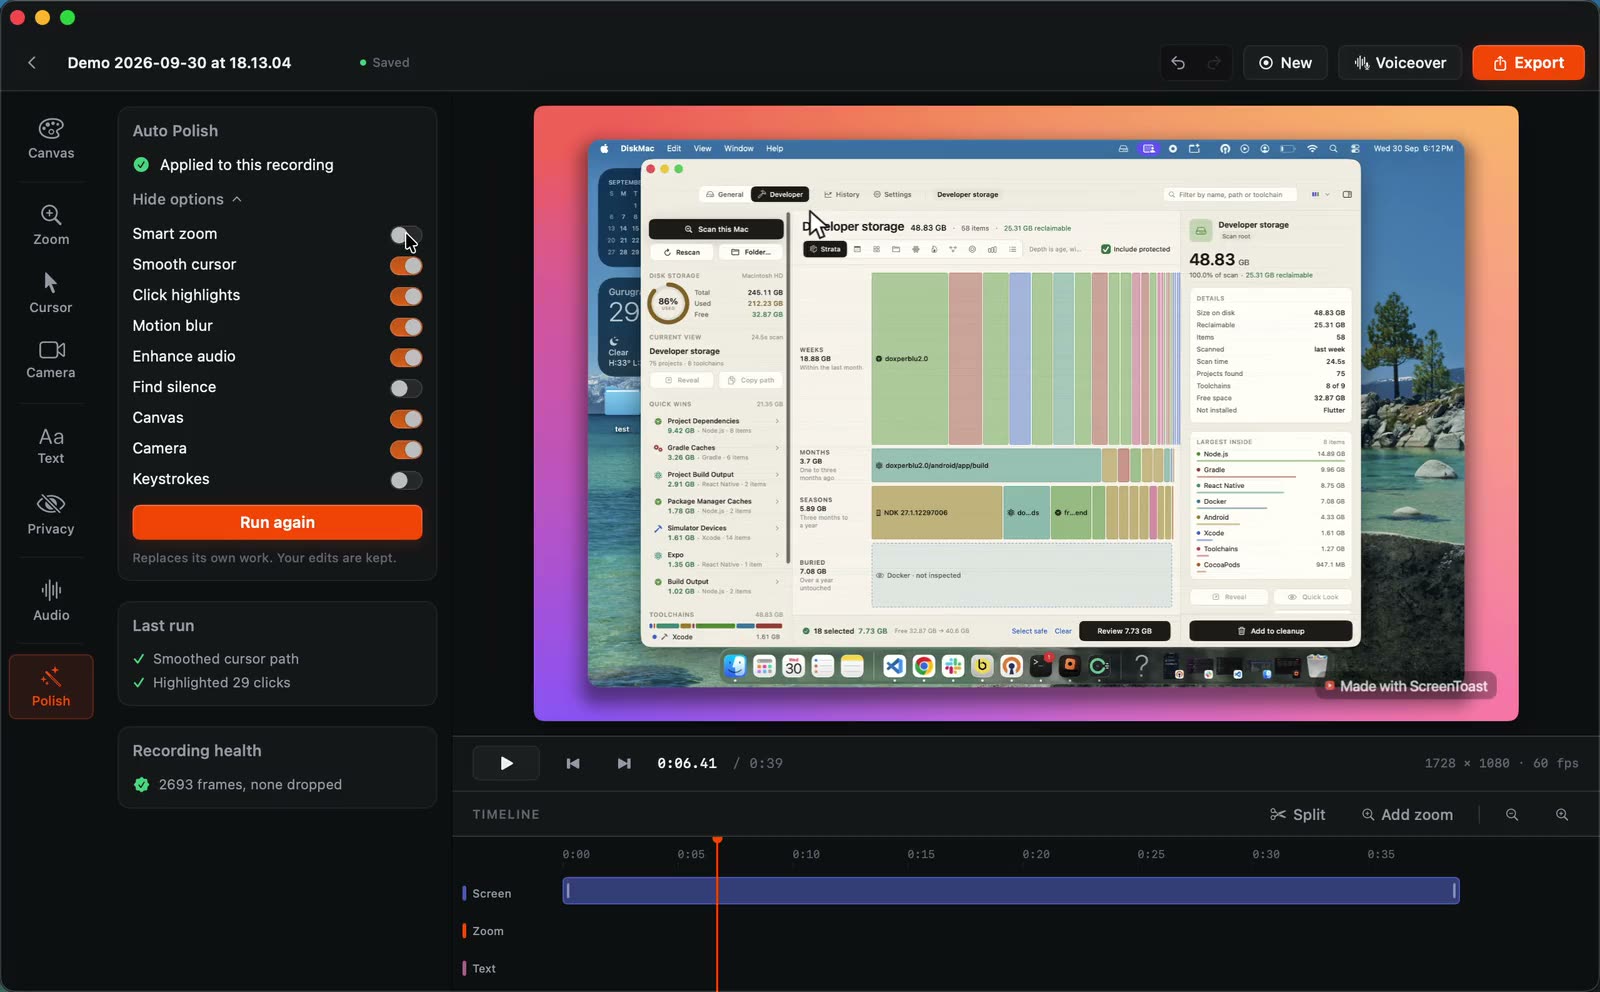Select the Text track label
The height and width of the screenshot is (992, 1600).
coord(484,969)
